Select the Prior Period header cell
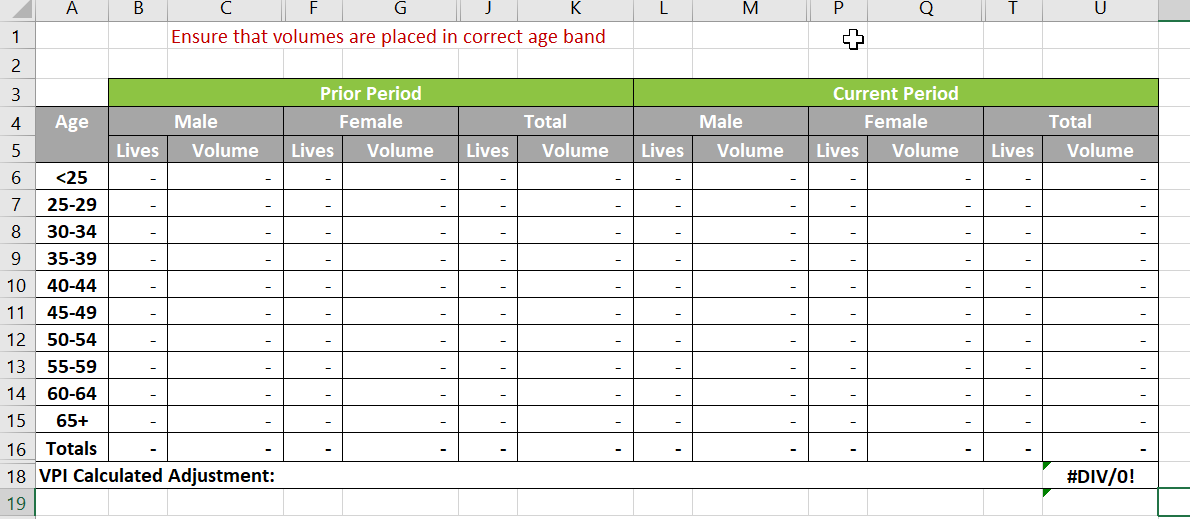The width and height of the screenshot is (1190, 519). pos(370,93)
